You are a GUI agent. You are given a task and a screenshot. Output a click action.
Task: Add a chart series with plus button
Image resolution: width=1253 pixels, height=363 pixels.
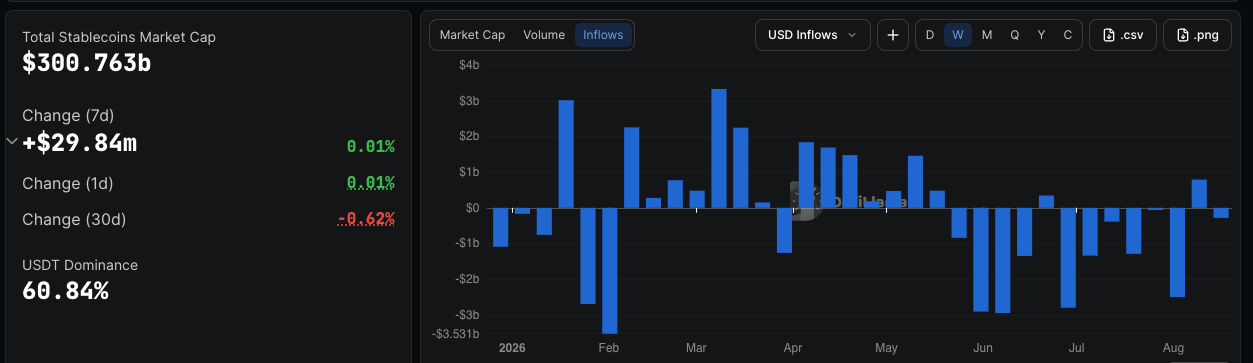click(892, 35)
